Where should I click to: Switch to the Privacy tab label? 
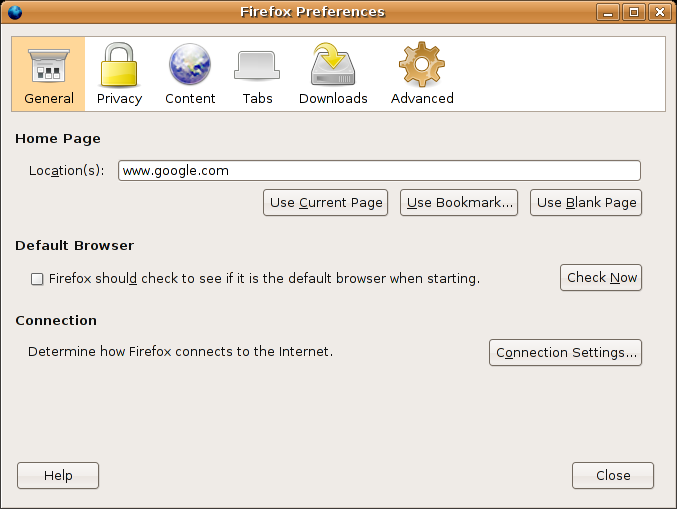[119, 98]
